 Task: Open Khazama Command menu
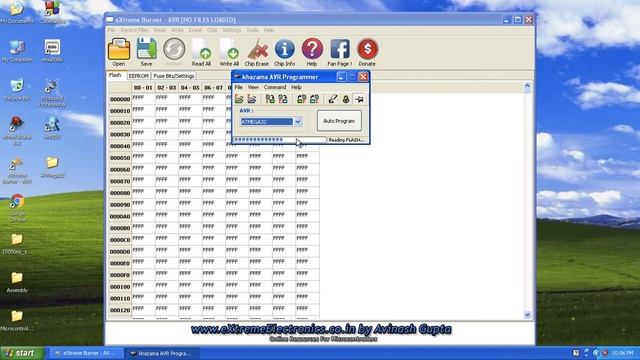tap(275, 87)
